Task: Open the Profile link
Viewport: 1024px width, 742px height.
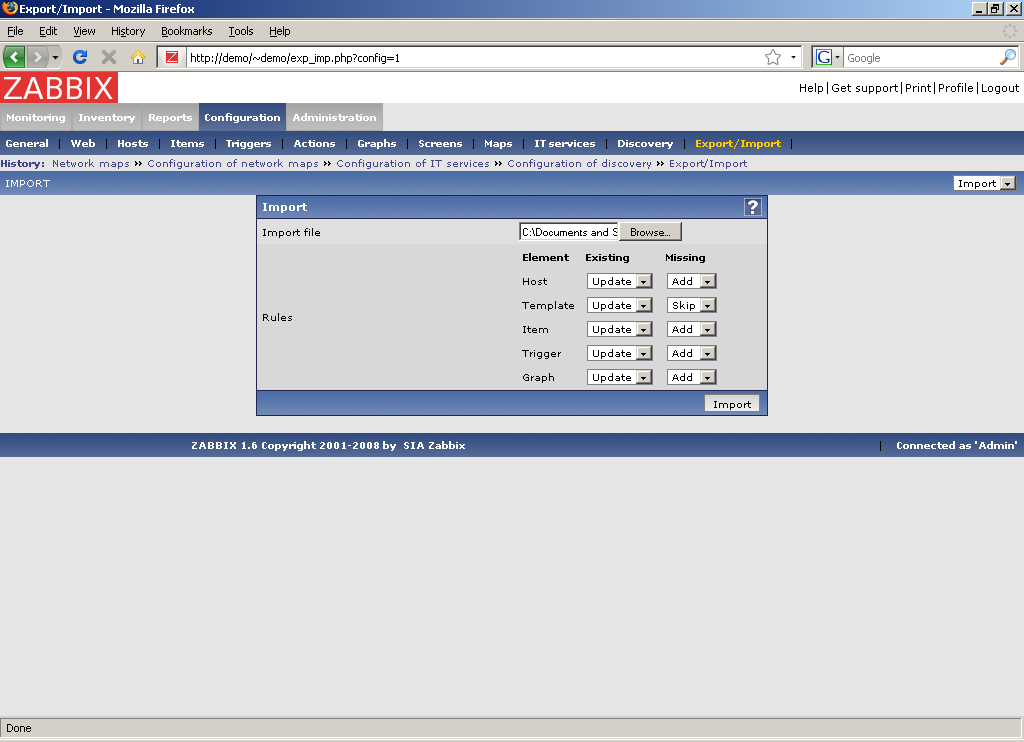Action: pyautogui.click(x=956, y=88)
